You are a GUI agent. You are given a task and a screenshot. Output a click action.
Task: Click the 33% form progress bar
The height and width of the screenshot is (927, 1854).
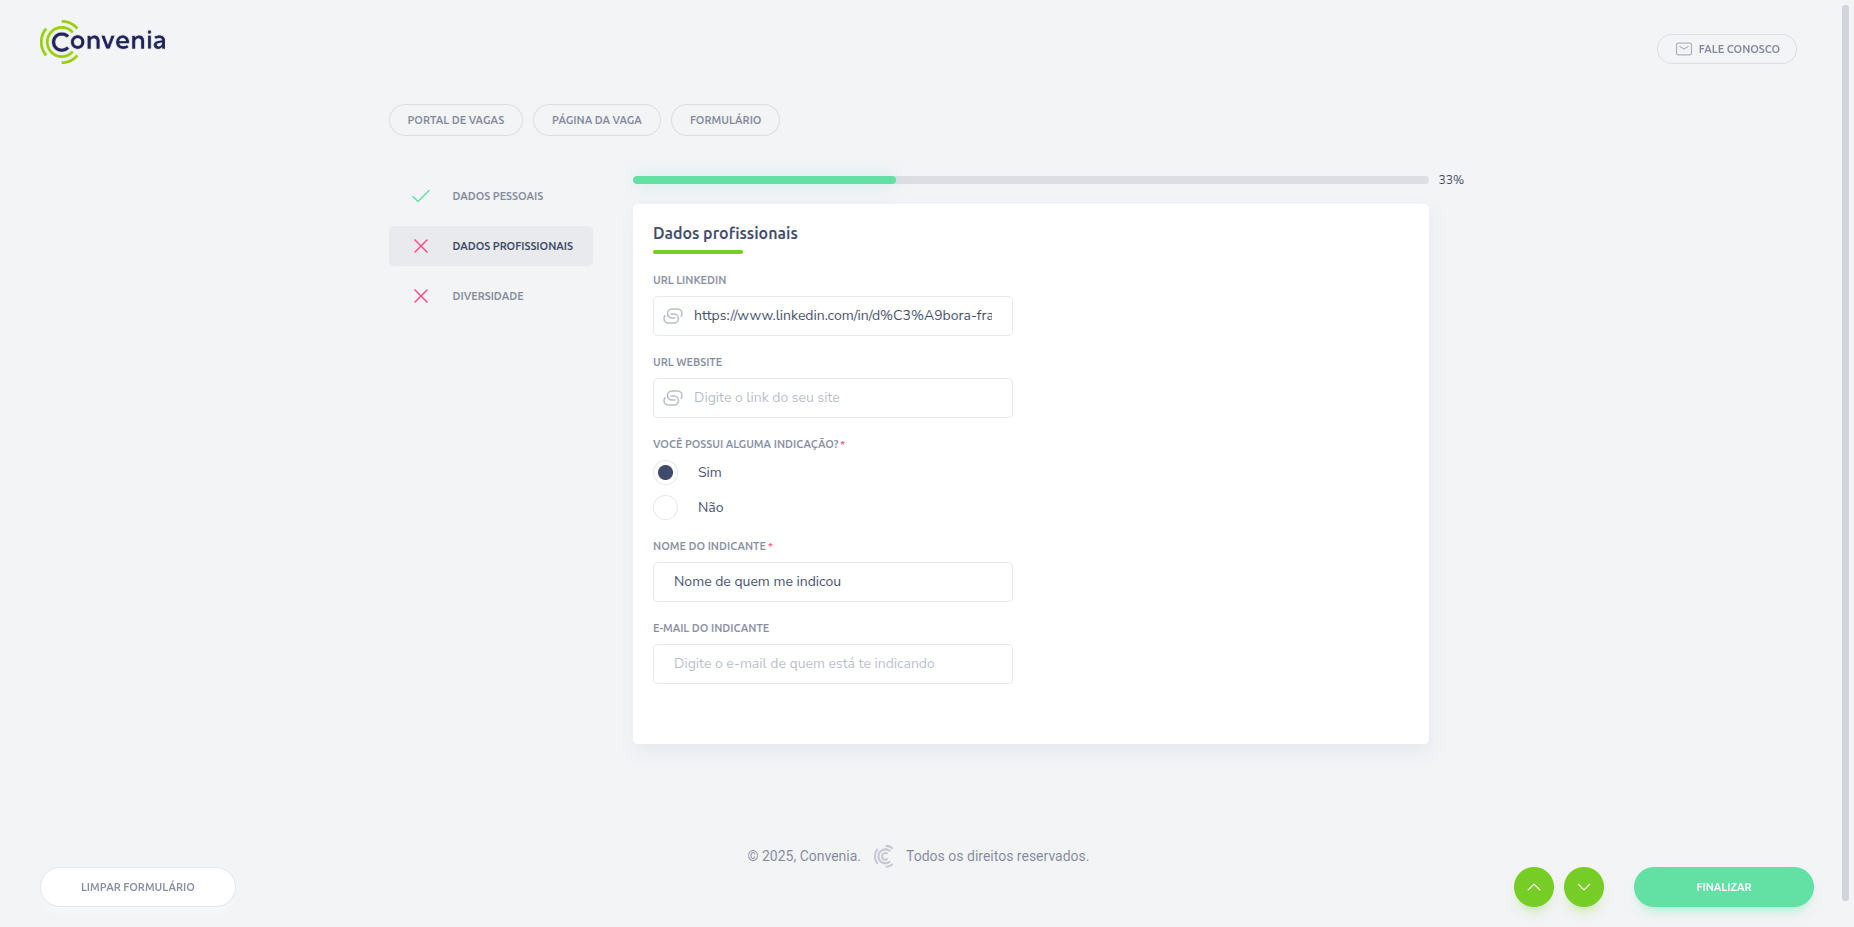tap(1030, 180)
